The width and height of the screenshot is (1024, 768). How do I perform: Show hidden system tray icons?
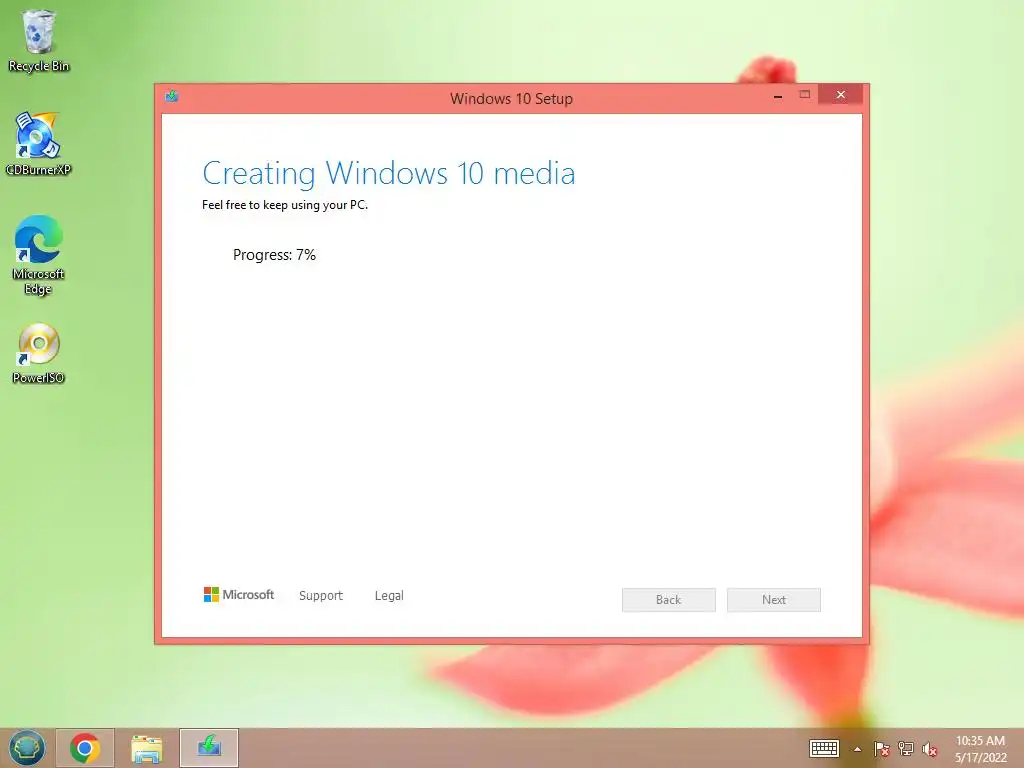pyautogui.click(x=857, y=749)
